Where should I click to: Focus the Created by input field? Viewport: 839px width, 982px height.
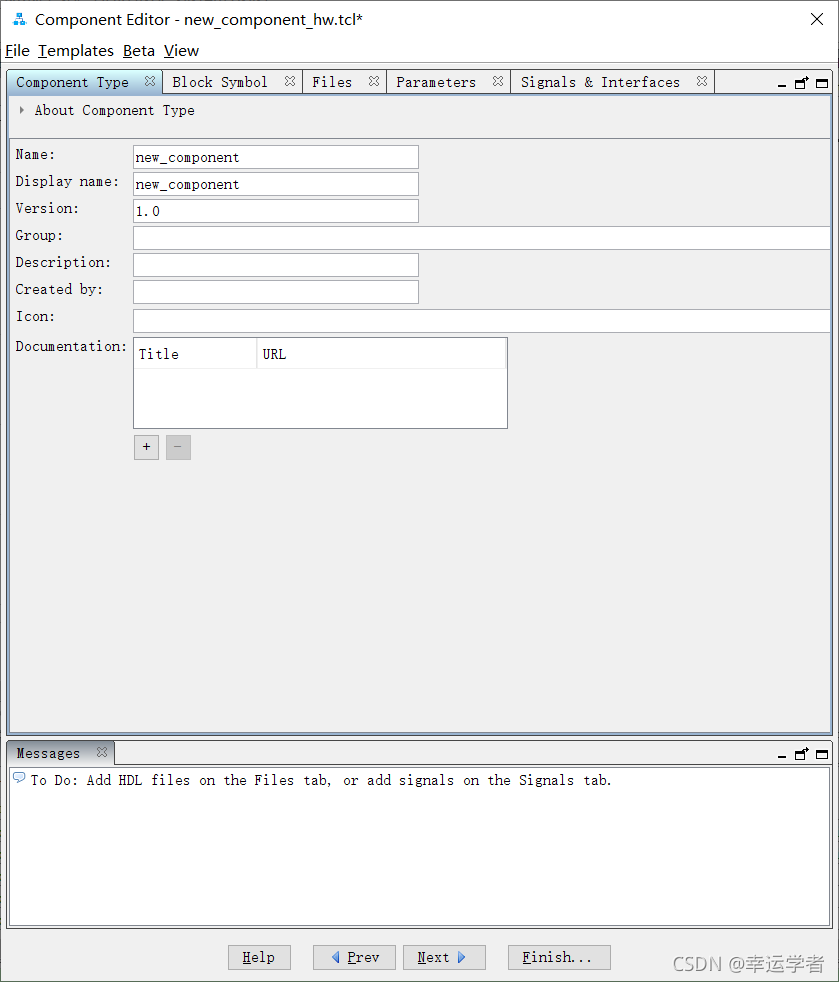pos(276,292)
